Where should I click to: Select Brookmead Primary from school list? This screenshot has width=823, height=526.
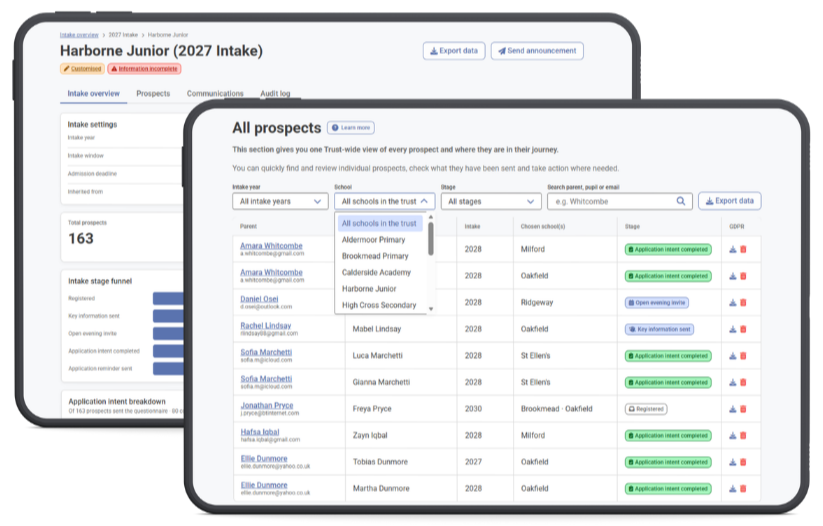(x=375, y=256)
